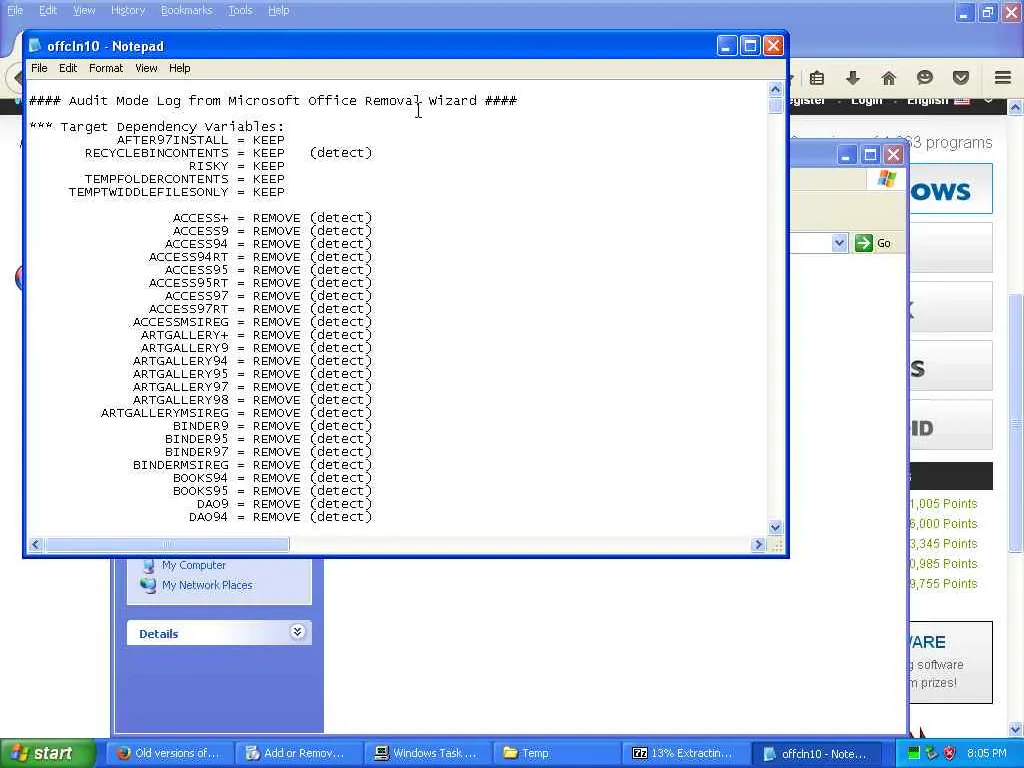Open My Computer link
This screenshot has width=1024, height=768.
[194, 565]
